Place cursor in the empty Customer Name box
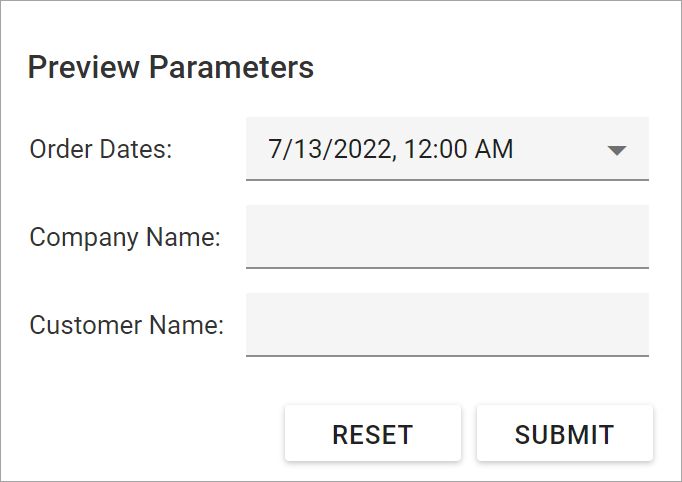This screenshot has height=482, width=682. 447,325
